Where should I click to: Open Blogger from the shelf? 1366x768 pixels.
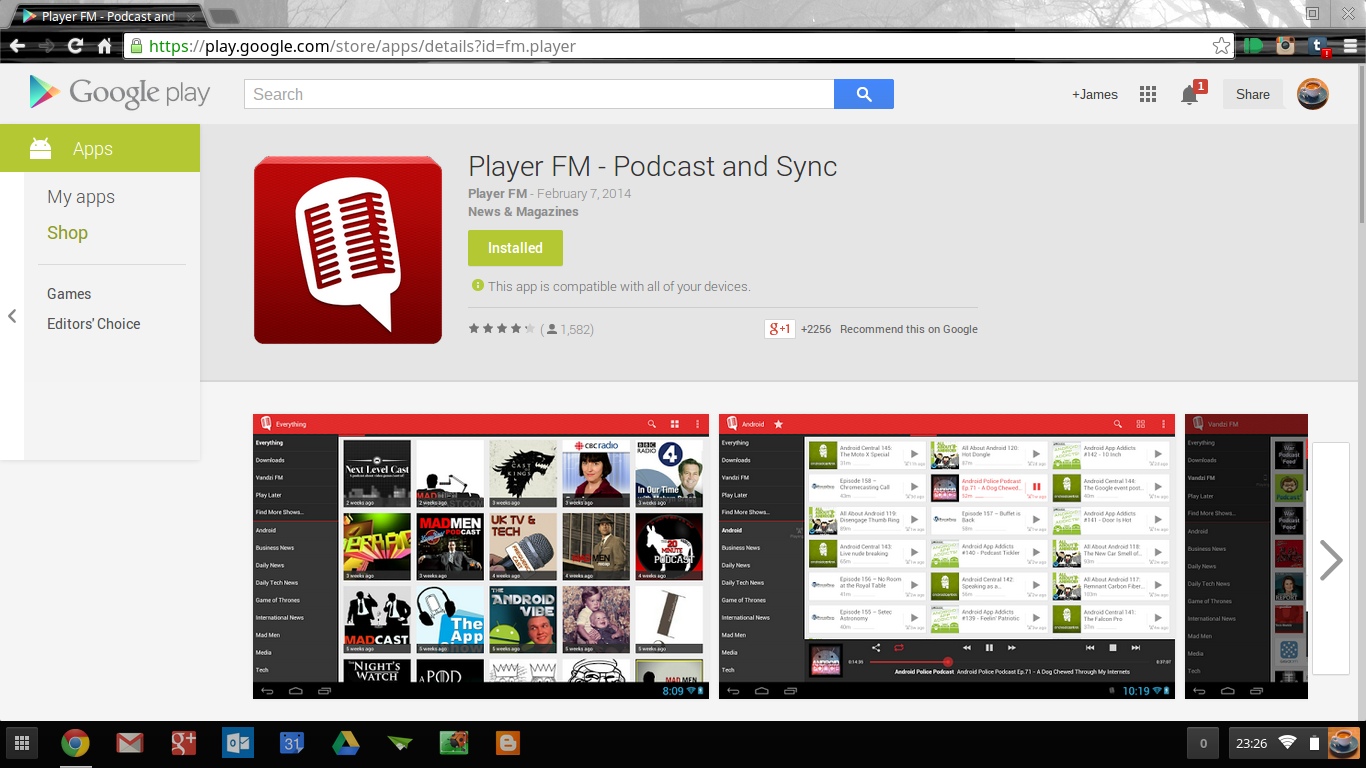click(508, 743)
